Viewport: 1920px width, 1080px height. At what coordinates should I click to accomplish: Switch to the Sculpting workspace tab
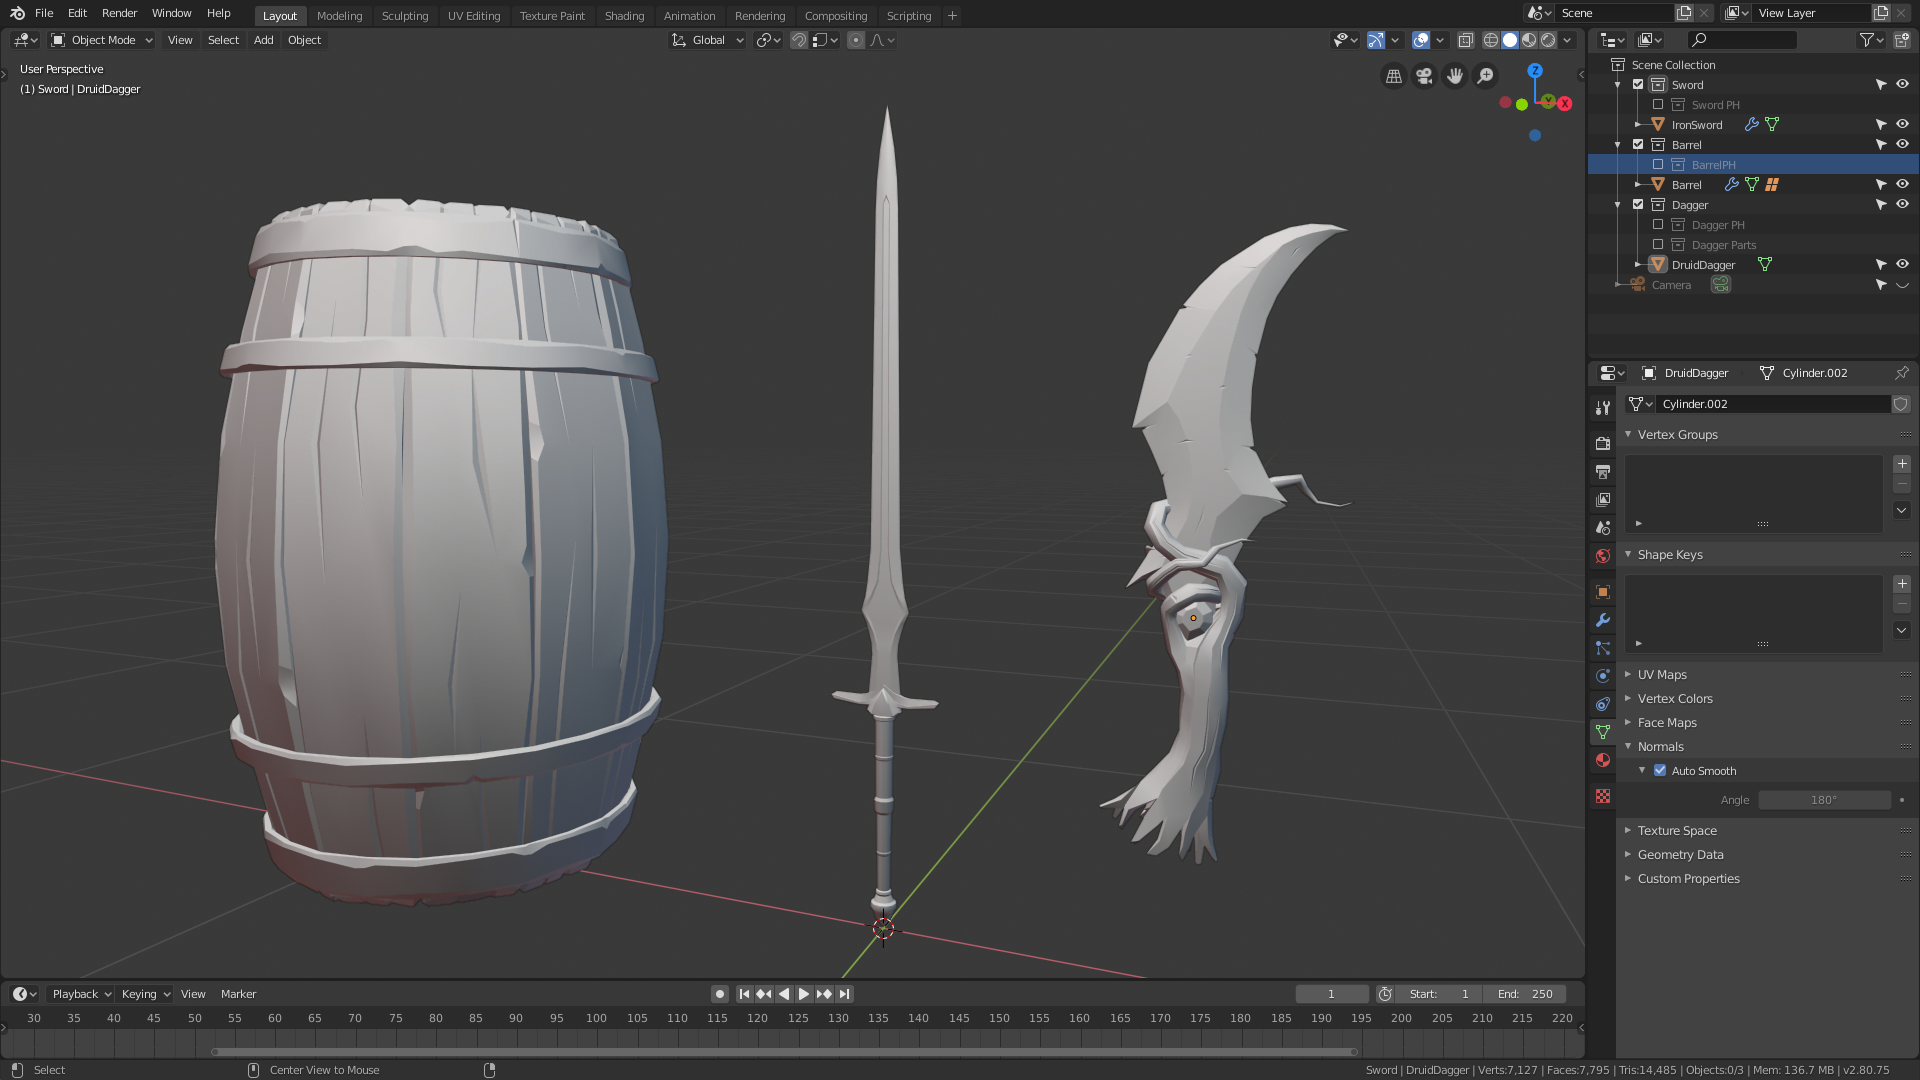point(404,16)
